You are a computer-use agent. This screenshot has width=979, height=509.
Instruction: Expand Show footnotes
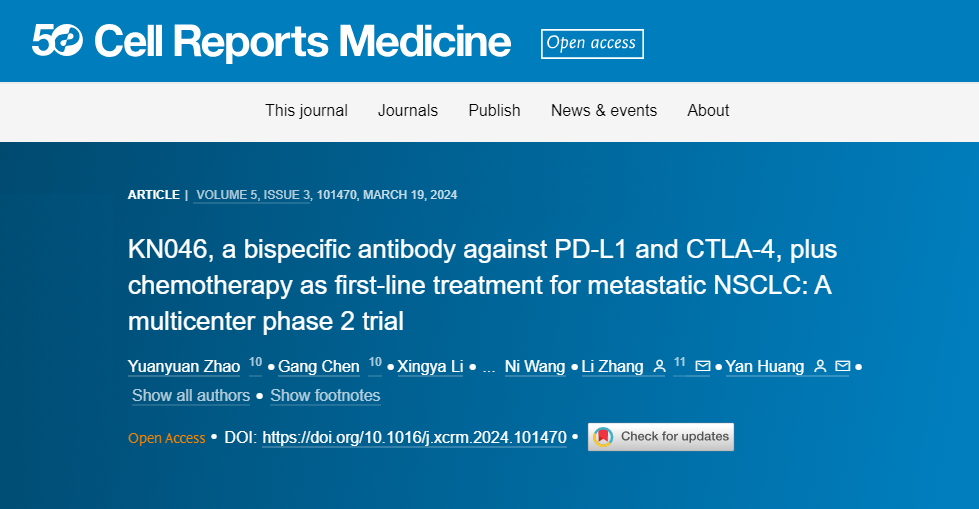pyautogui.click(x=325, y=396)
